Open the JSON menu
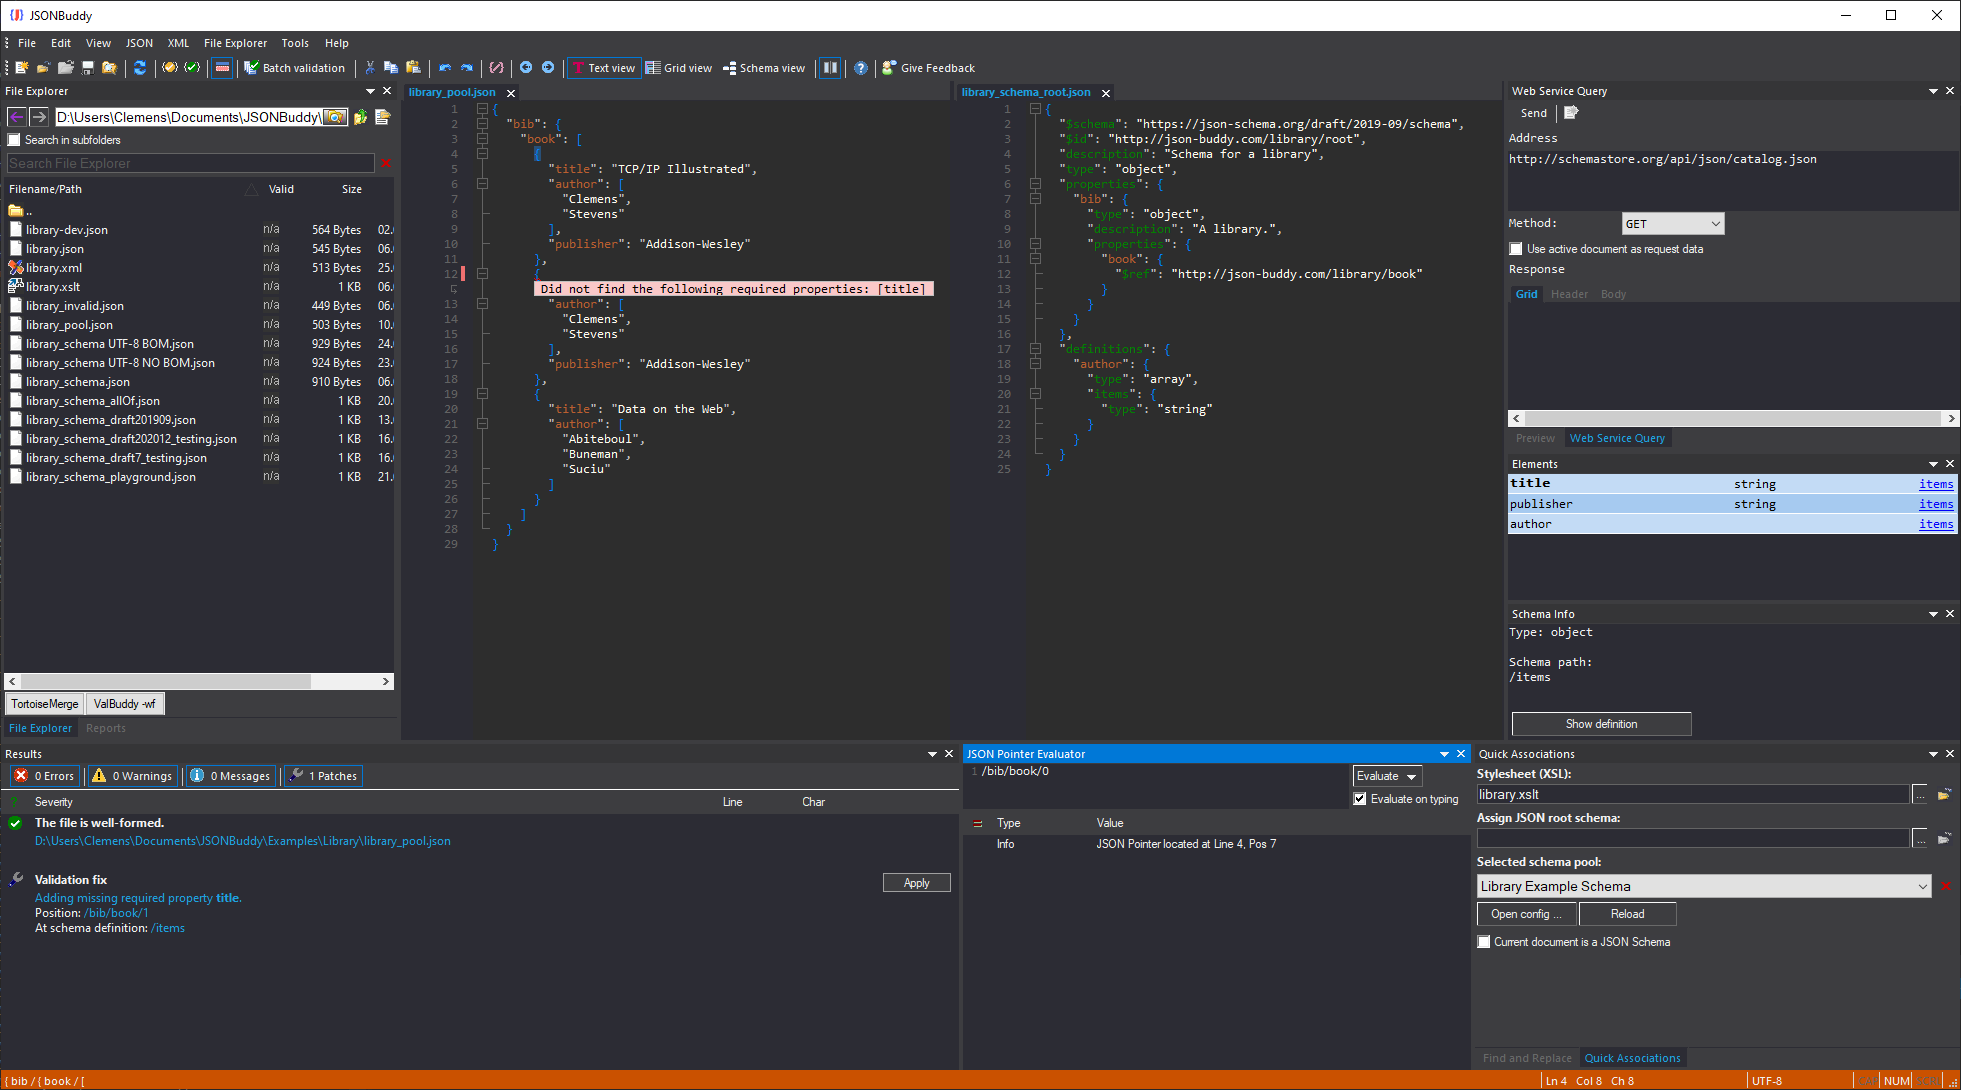1961x1090 pixels. pyautogui.click(x=138, y=43)
